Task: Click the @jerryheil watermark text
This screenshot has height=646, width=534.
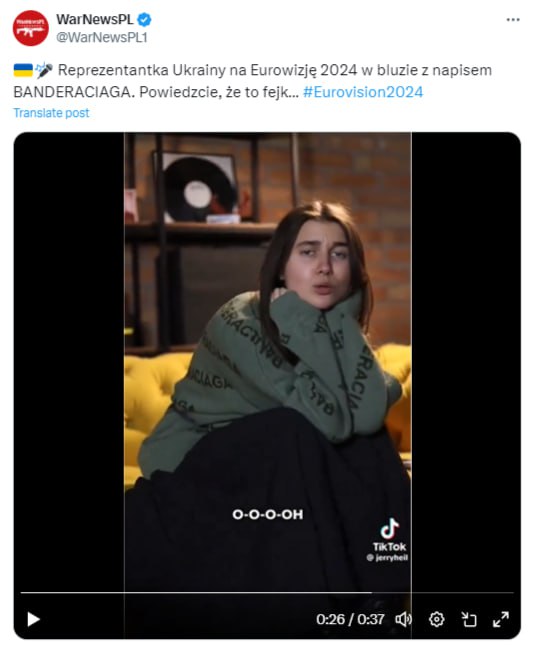Action: [x=387, y=558]
